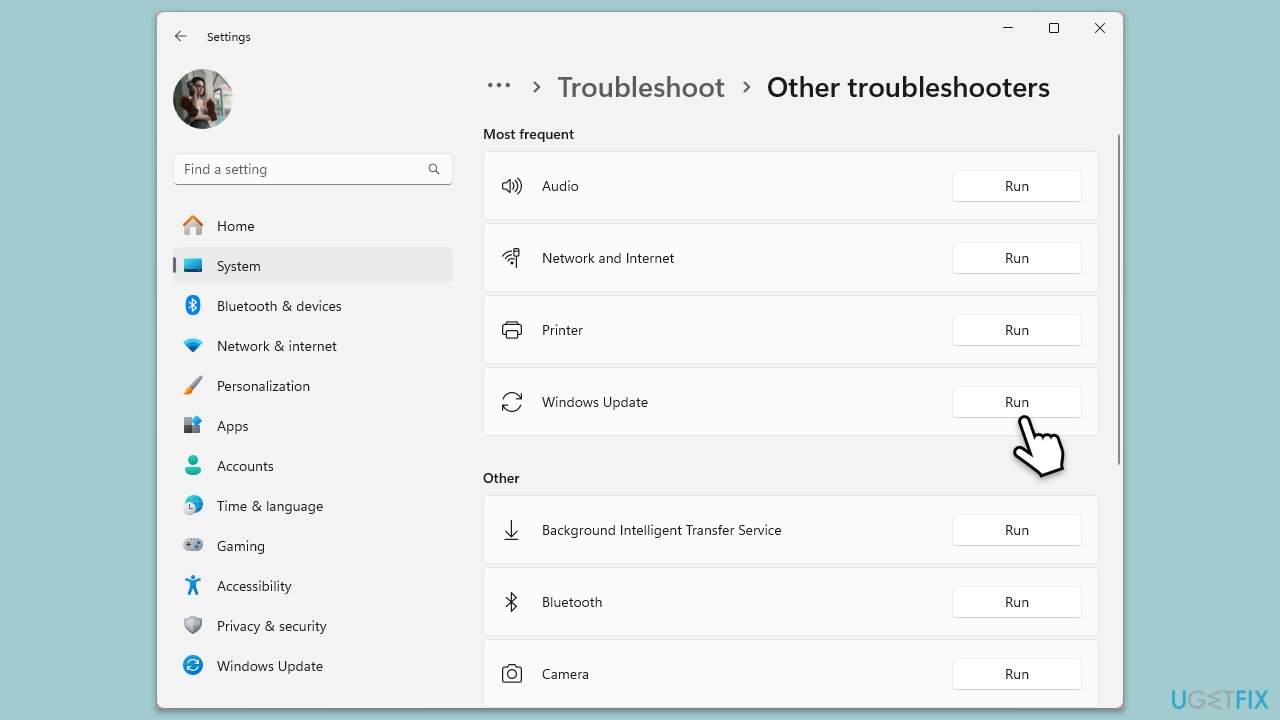
Task: Click the search magnifier icon
Action: click(x=434, y=169)
